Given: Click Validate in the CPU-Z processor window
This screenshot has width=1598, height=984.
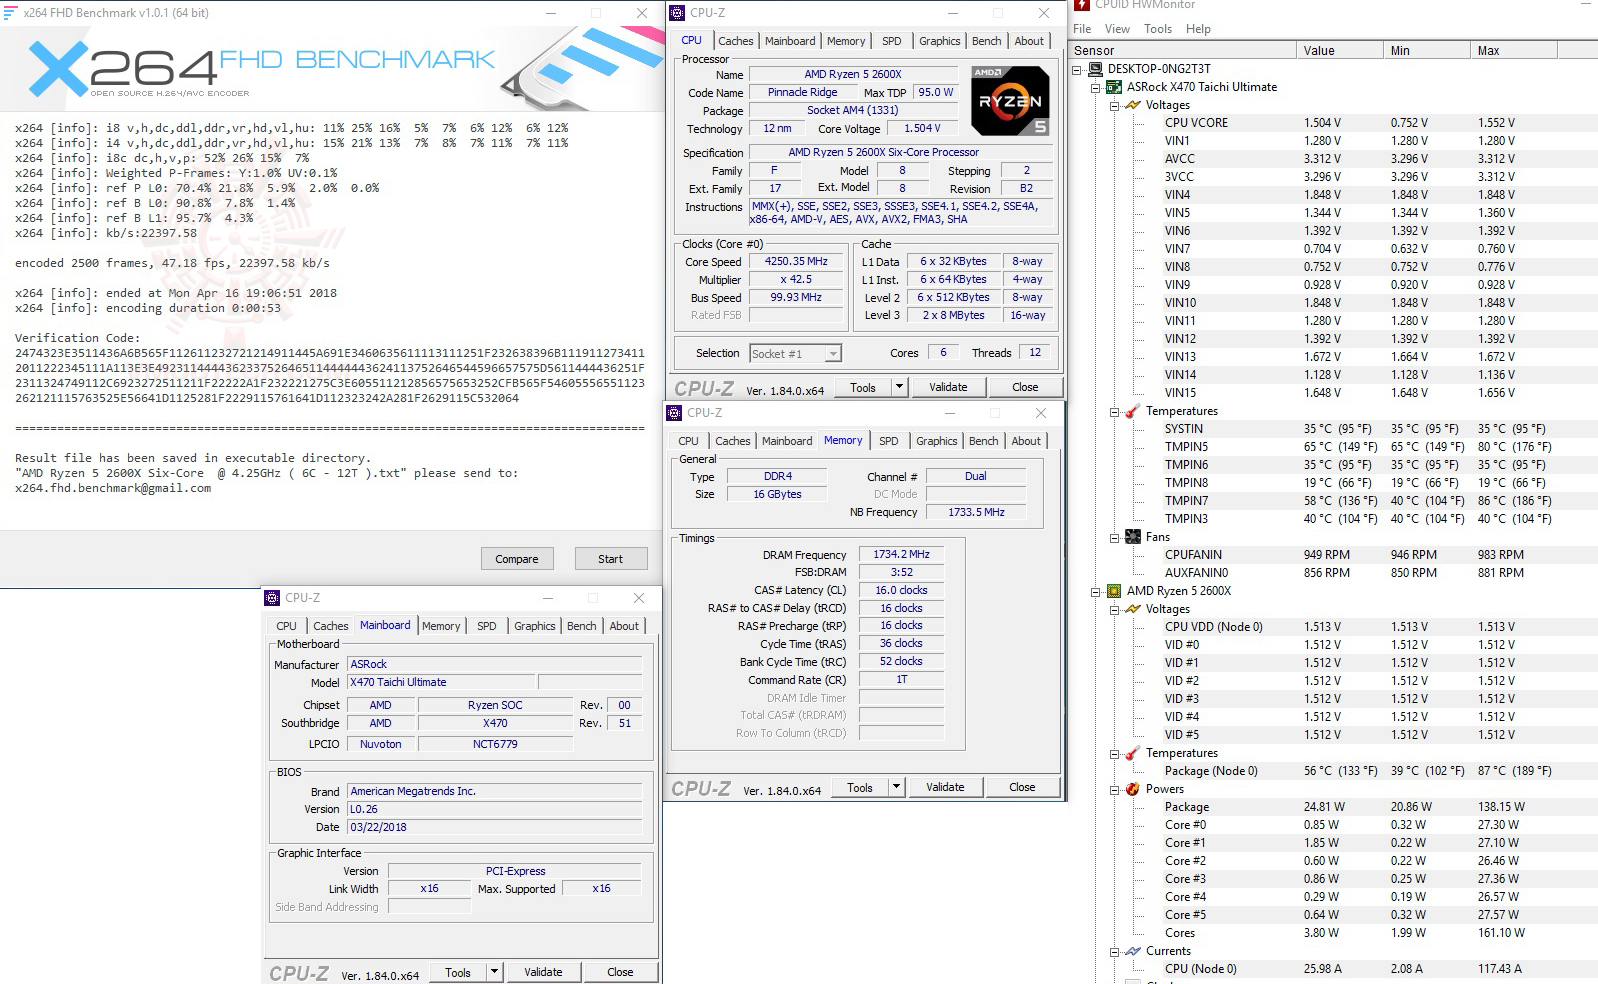Looking at the screenshot, I should click(948, 387).
